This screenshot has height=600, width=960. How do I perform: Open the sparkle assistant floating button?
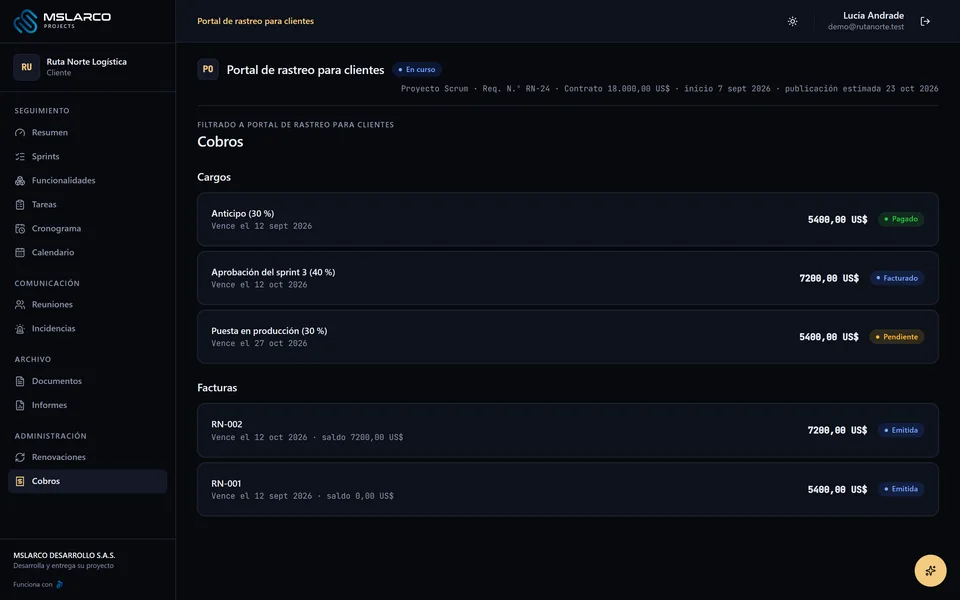(x=930, y=571)
